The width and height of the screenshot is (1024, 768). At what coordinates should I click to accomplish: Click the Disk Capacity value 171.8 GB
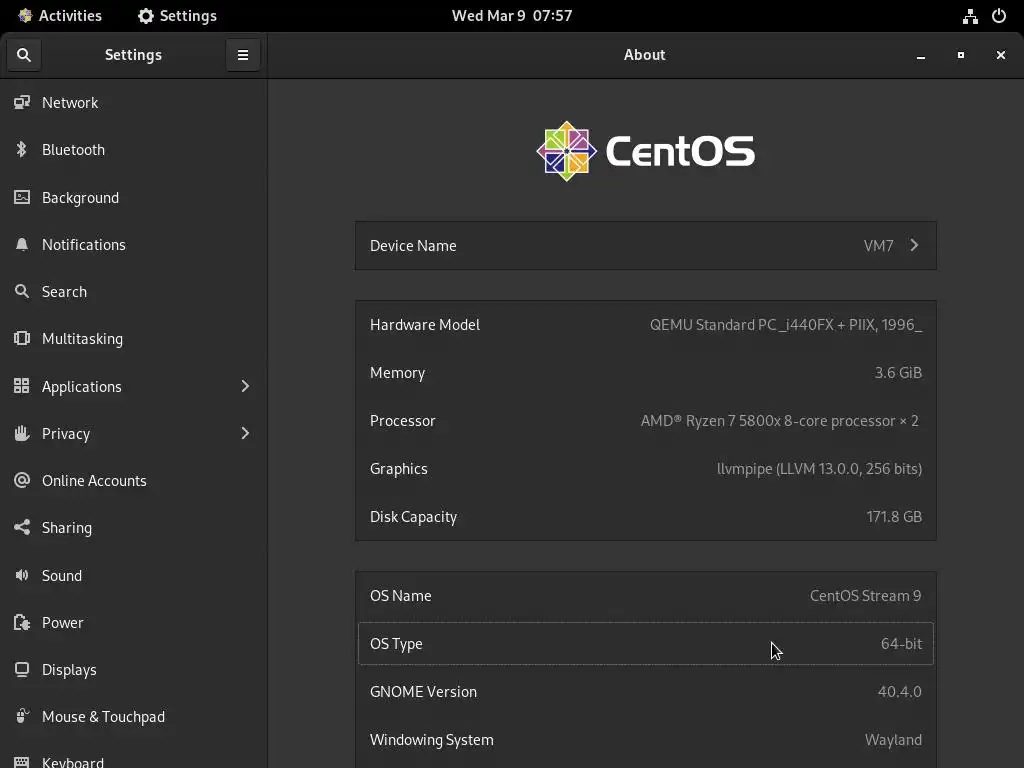[894, 517]
